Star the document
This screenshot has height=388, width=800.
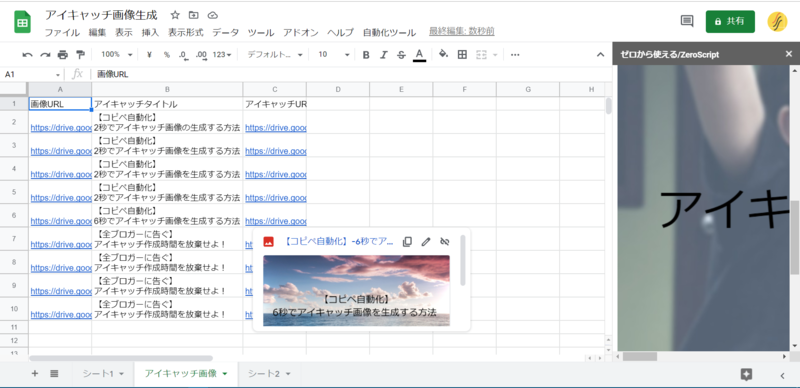[174, 15]
